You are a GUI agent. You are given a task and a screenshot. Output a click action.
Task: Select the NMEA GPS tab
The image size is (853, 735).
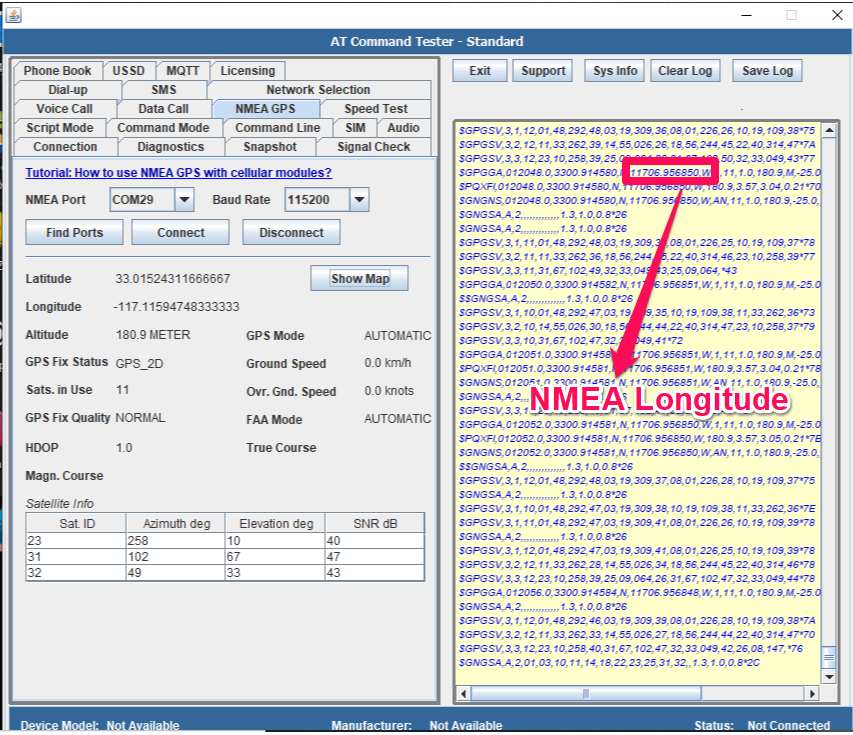pyautogui.click(x=265, y=109)
